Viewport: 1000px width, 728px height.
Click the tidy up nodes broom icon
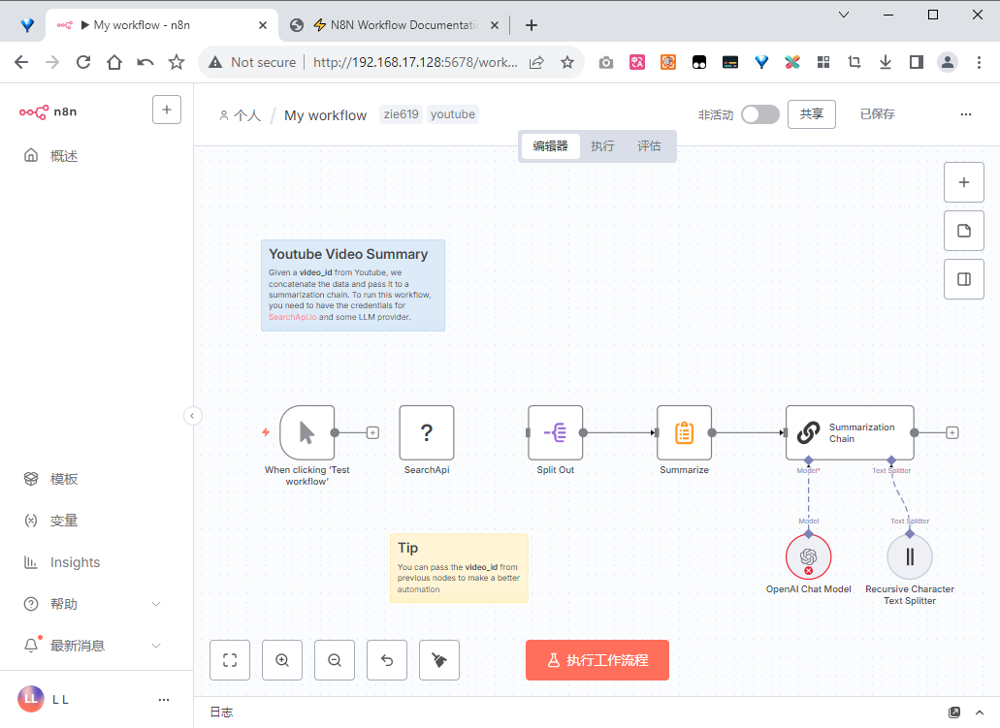(x=439, y=660)
